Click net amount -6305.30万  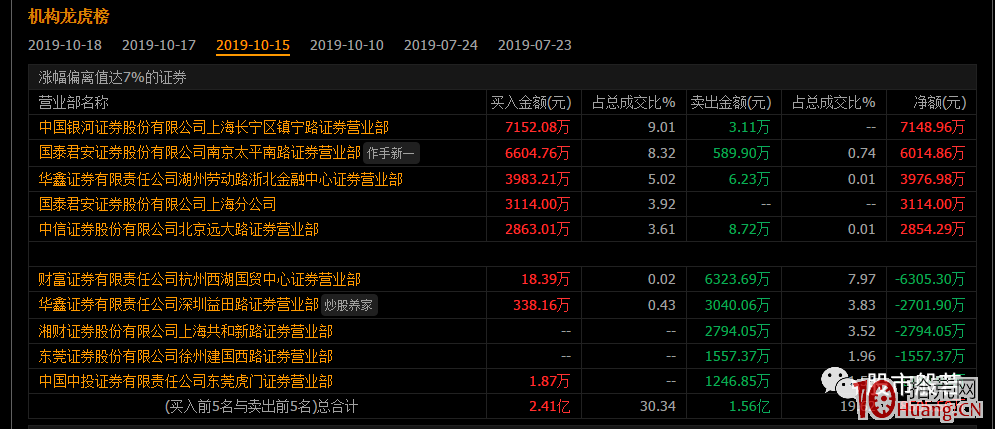click(930, 280)
